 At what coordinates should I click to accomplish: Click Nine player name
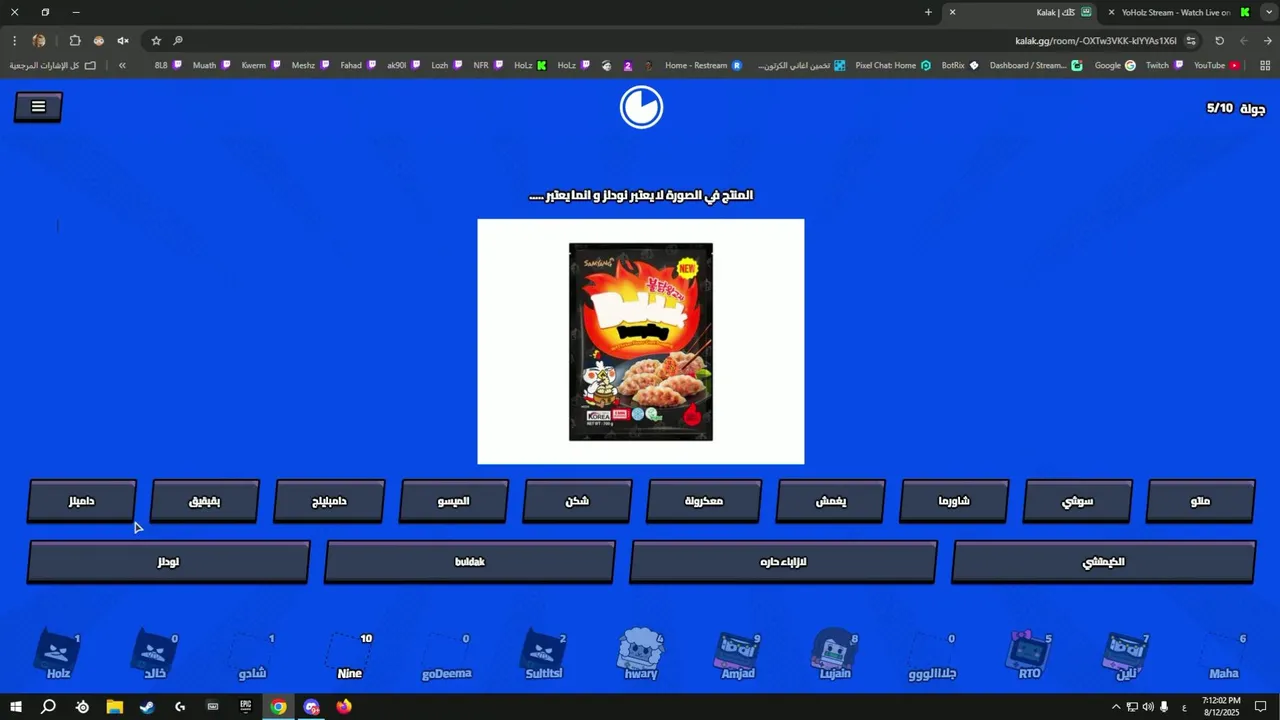click(350, 674)
